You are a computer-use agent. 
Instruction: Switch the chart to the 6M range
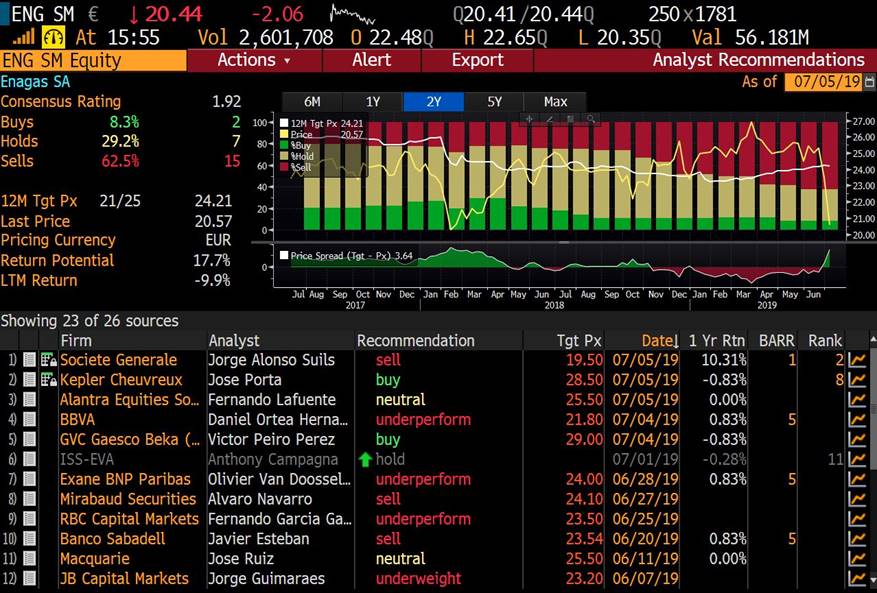[312, 102]
